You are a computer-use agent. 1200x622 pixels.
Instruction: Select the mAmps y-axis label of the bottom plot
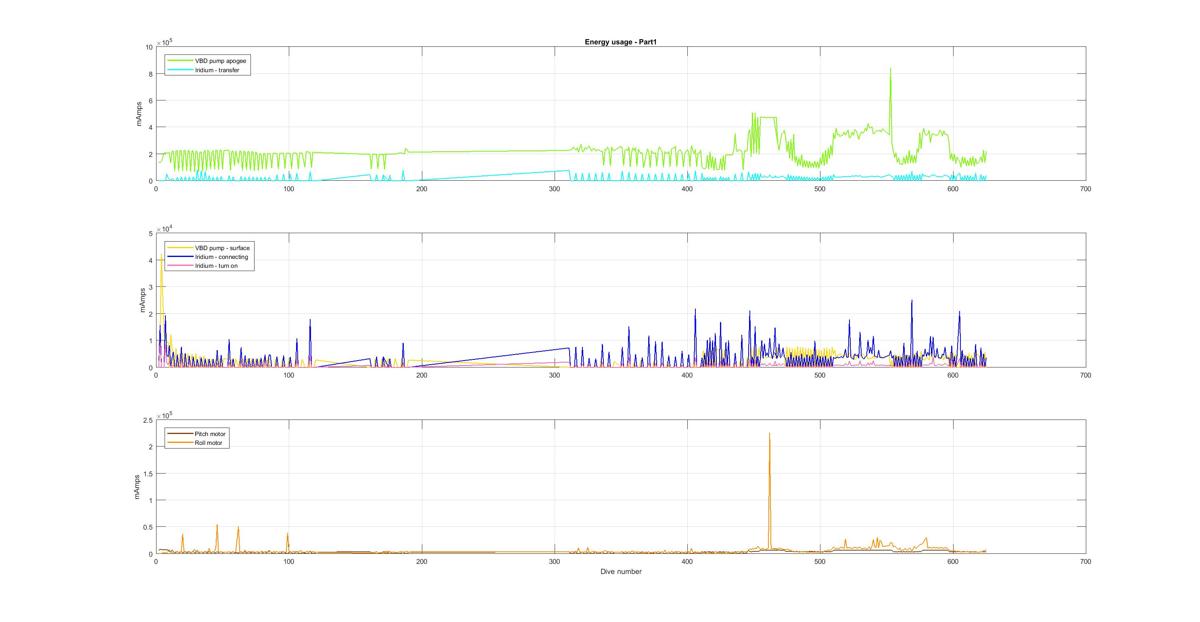tap(141, 487)
